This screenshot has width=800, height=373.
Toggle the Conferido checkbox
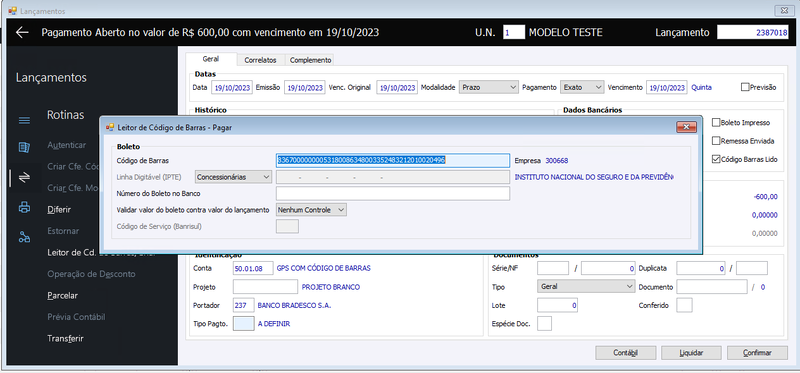684,306
